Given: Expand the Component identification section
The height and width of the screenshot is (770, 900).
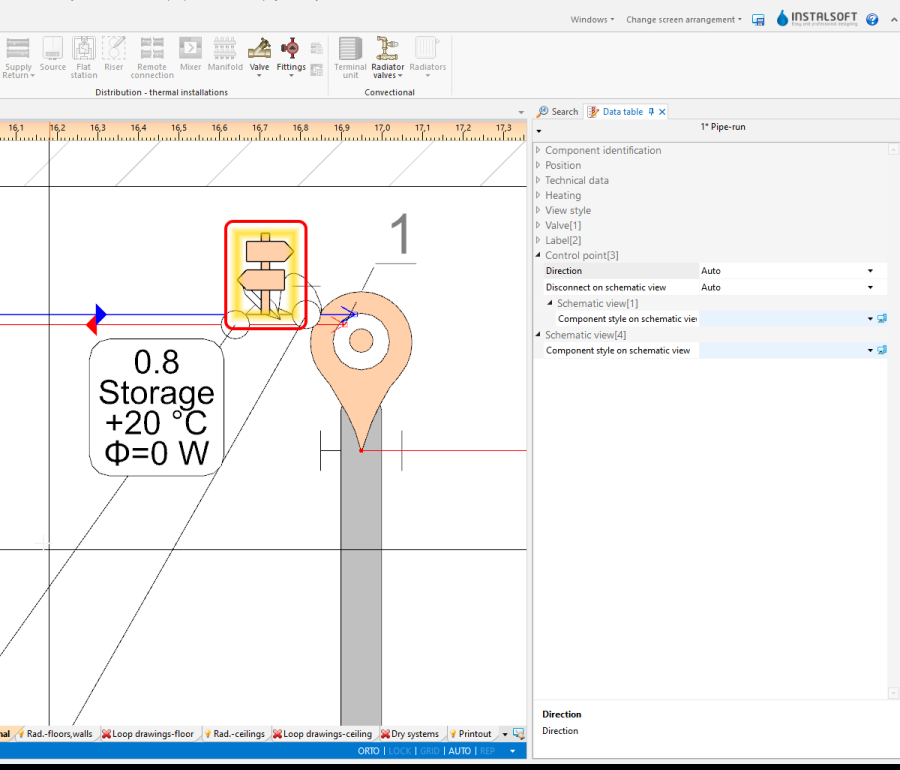Looking at the screenshot, I should 538,150.
